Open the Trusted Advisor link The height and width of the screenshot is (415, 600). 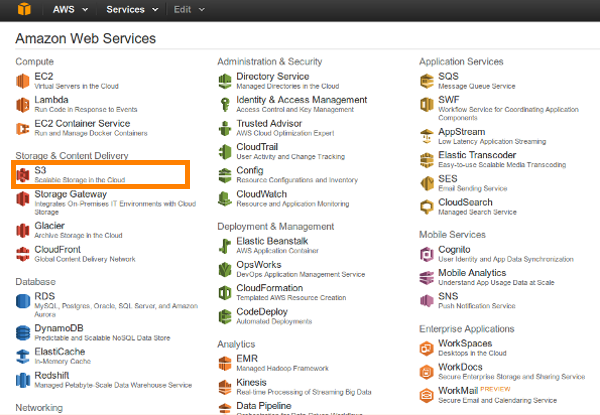pyautogui.click(x=269, y=124)
